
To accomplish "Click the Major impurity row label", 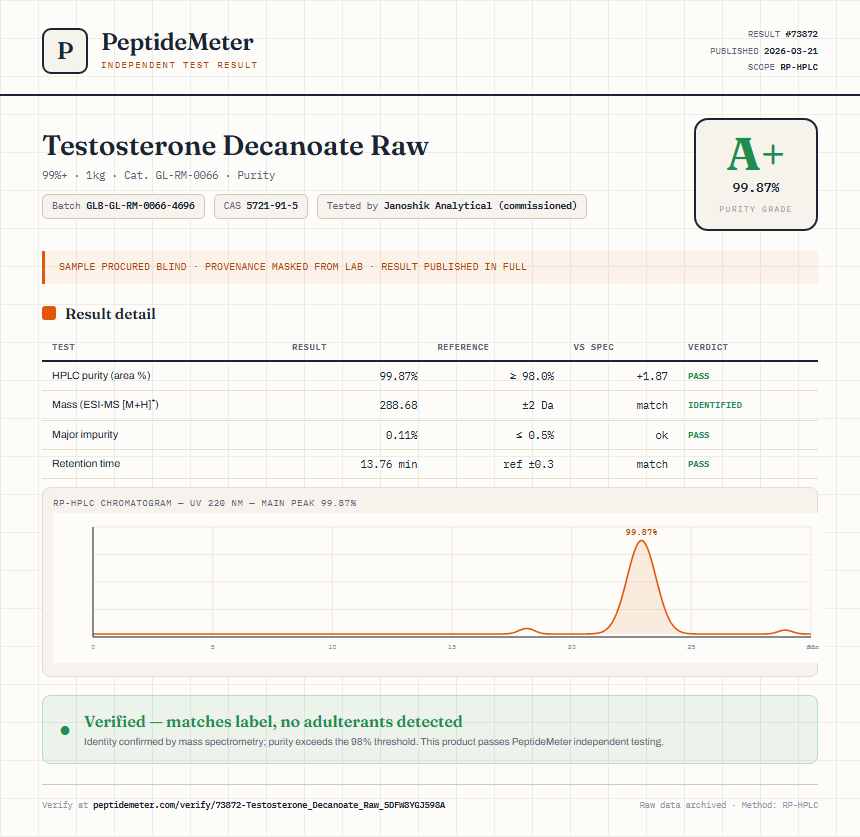I will (x=85, y=434).
